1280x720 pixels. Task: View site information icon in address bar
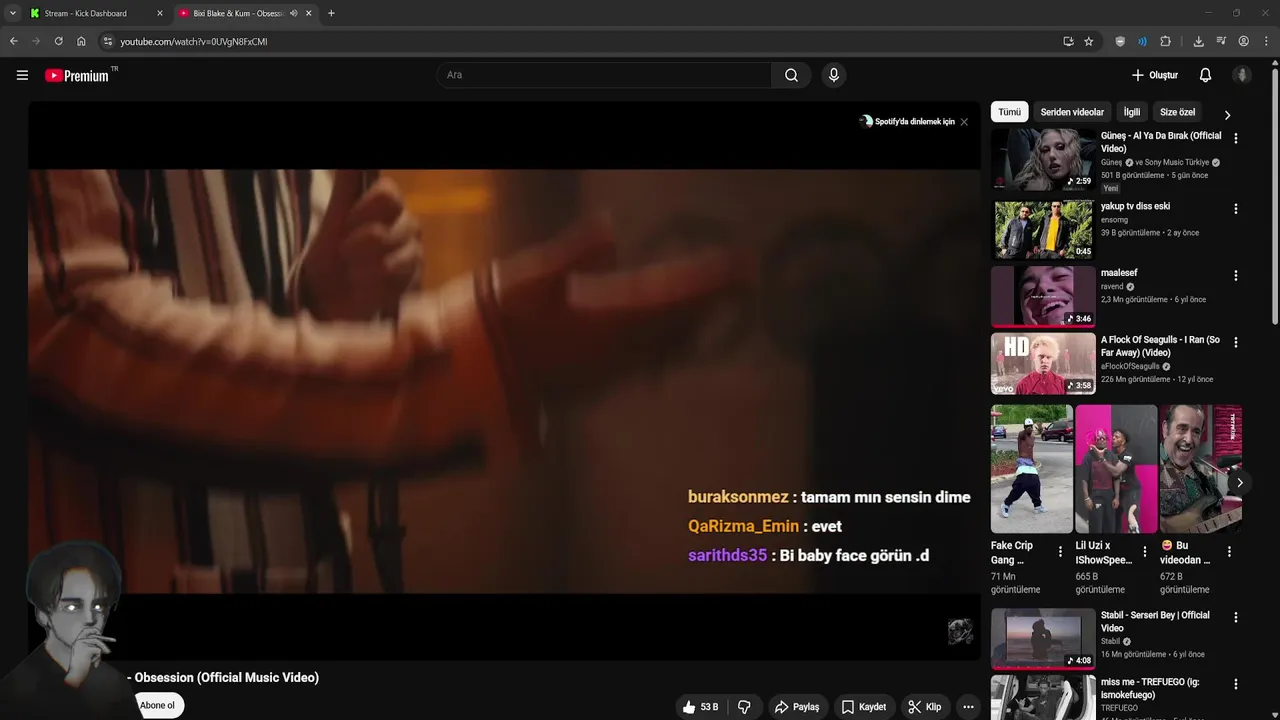[x=108, y=41]
